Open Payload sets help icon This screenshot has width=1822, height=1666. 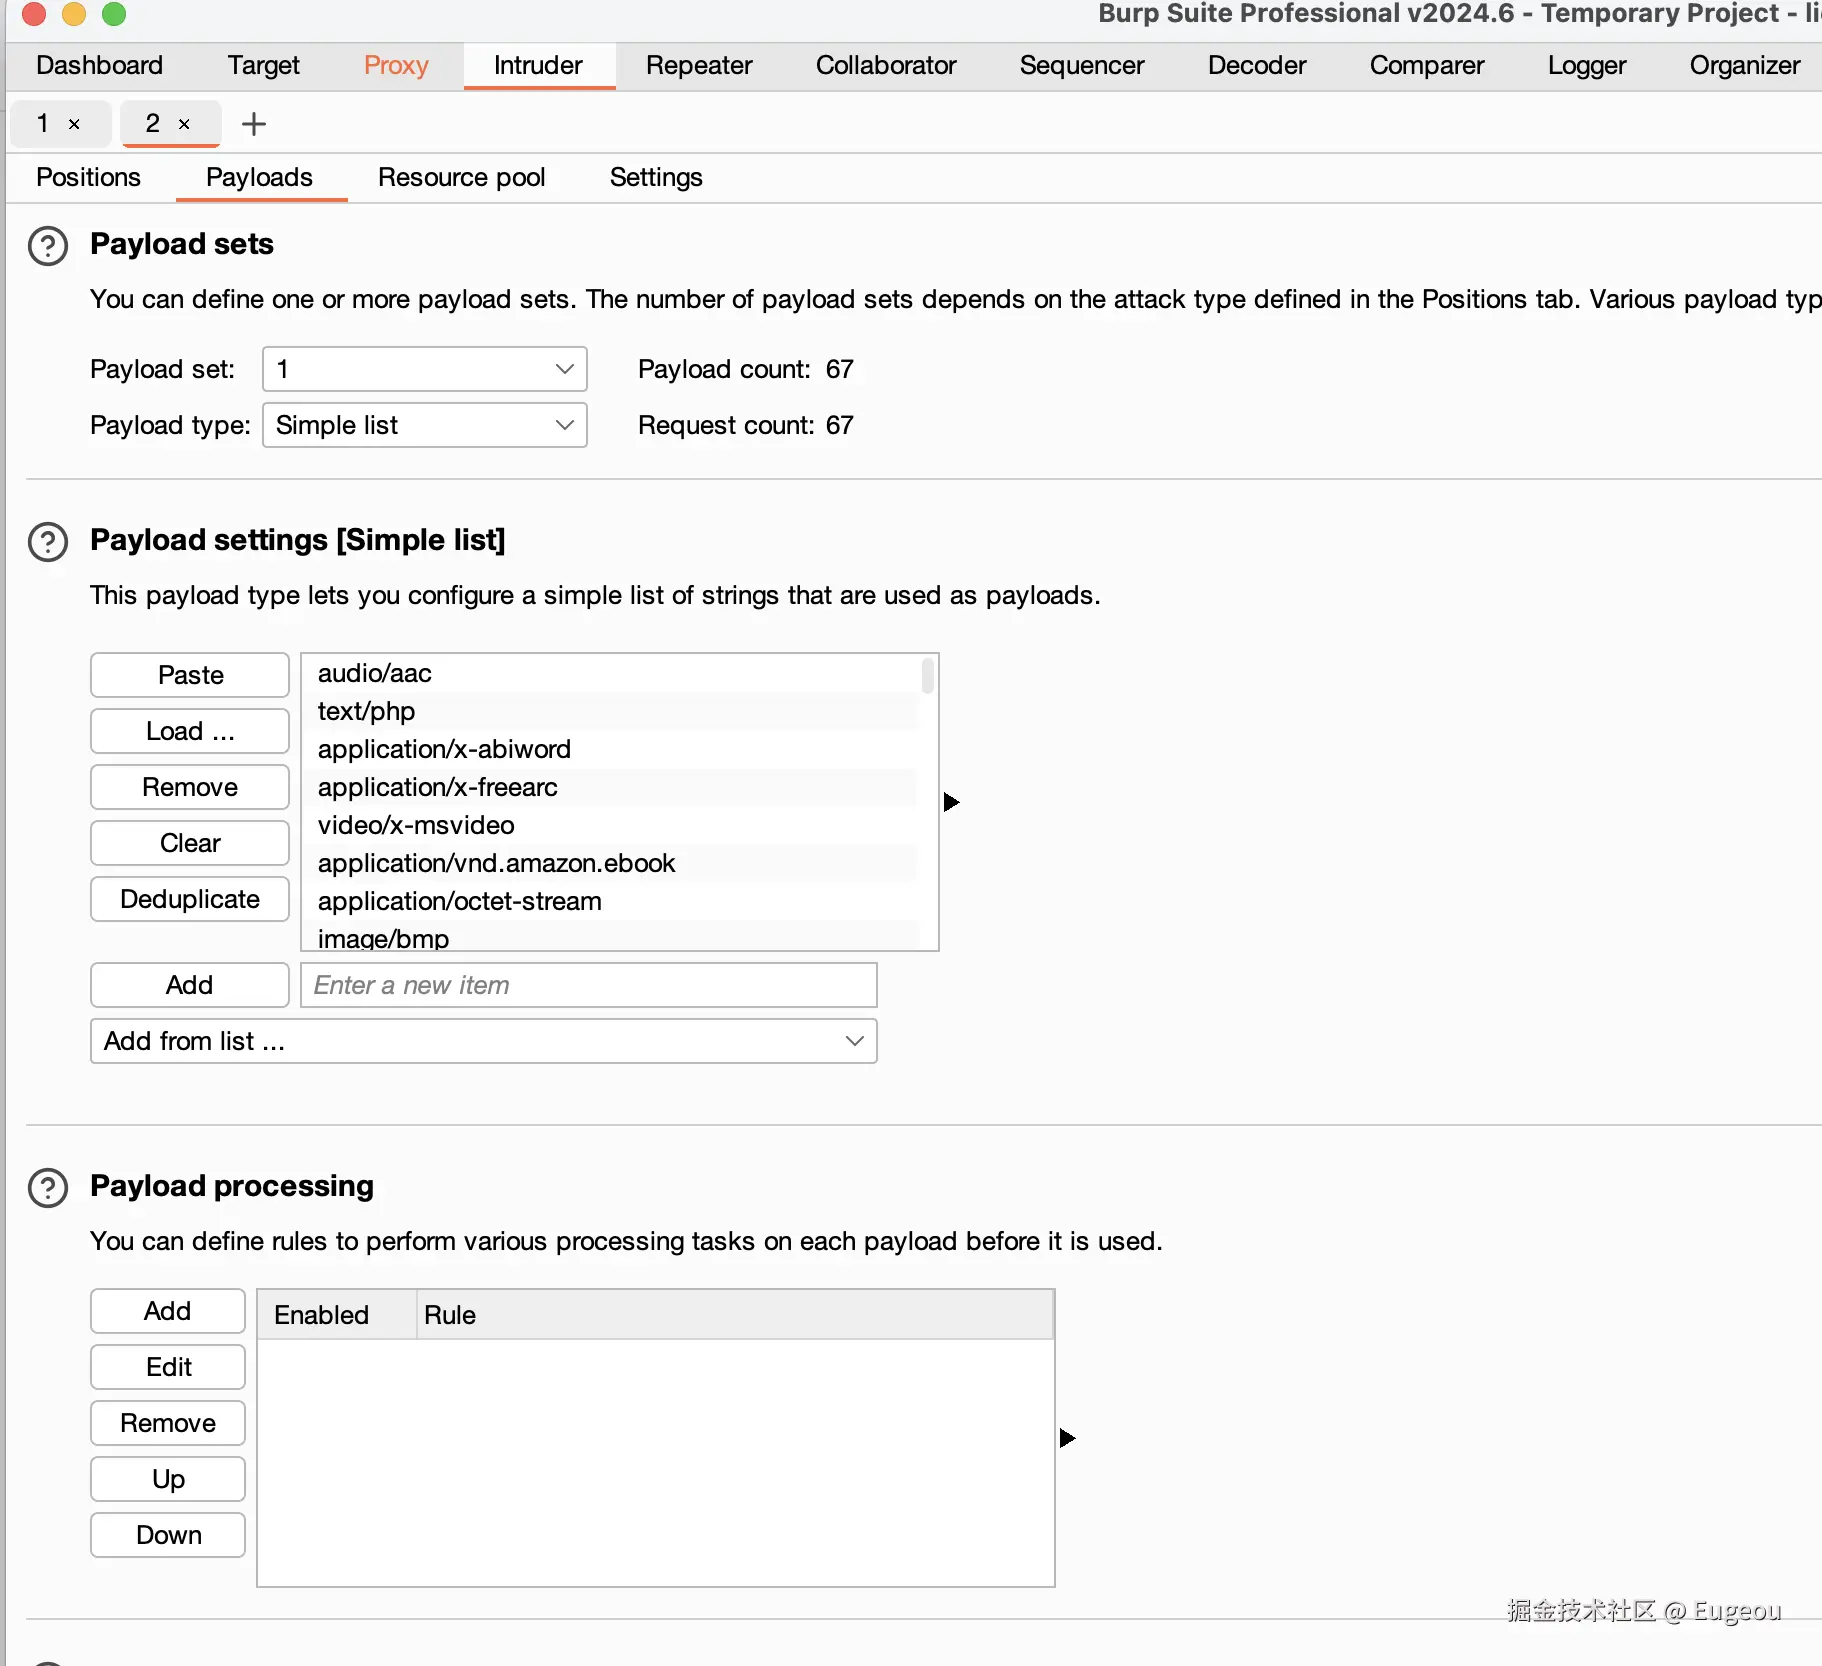(x=48, y=245)
